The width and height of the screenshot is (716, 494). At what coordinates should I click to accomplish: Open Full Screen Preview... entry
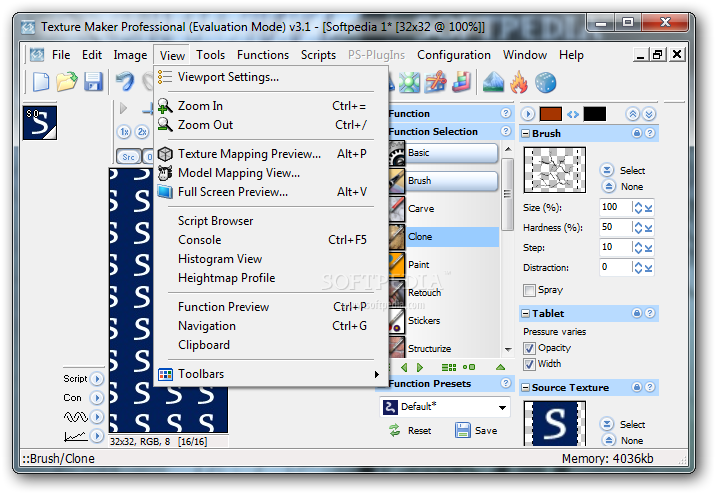pos(271,192)
